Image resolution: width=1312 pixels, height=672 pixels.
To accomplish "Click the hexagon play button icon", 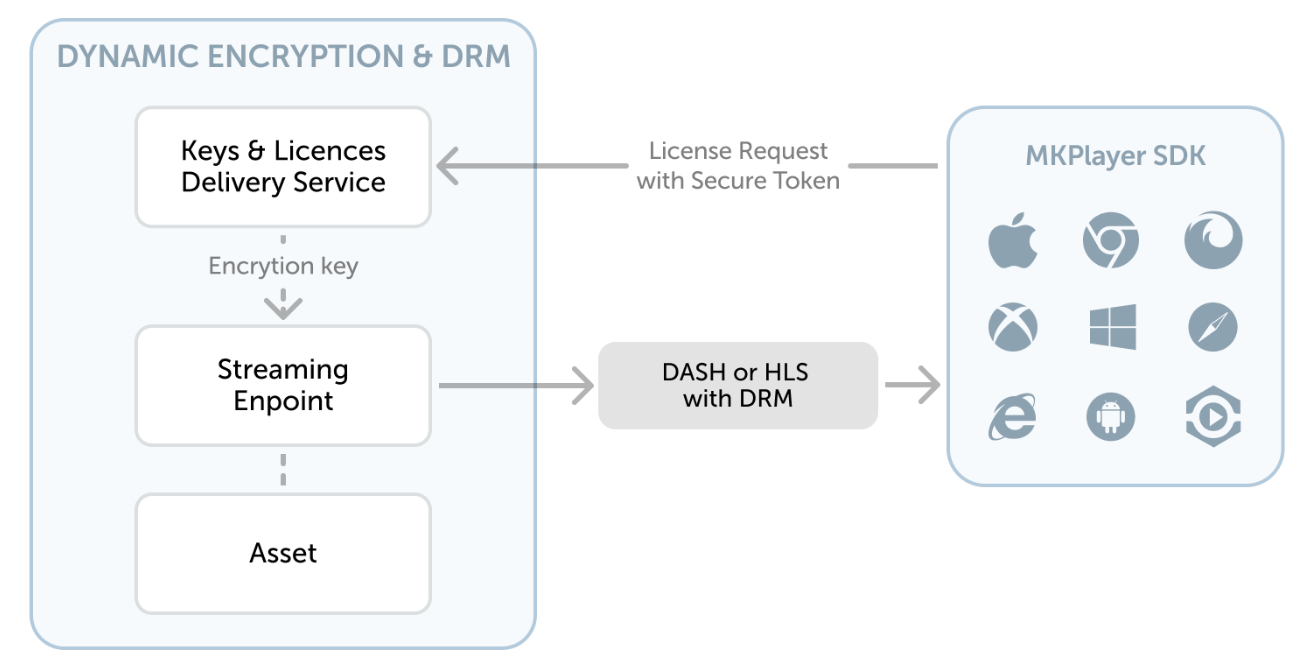I will (1213, 416).
